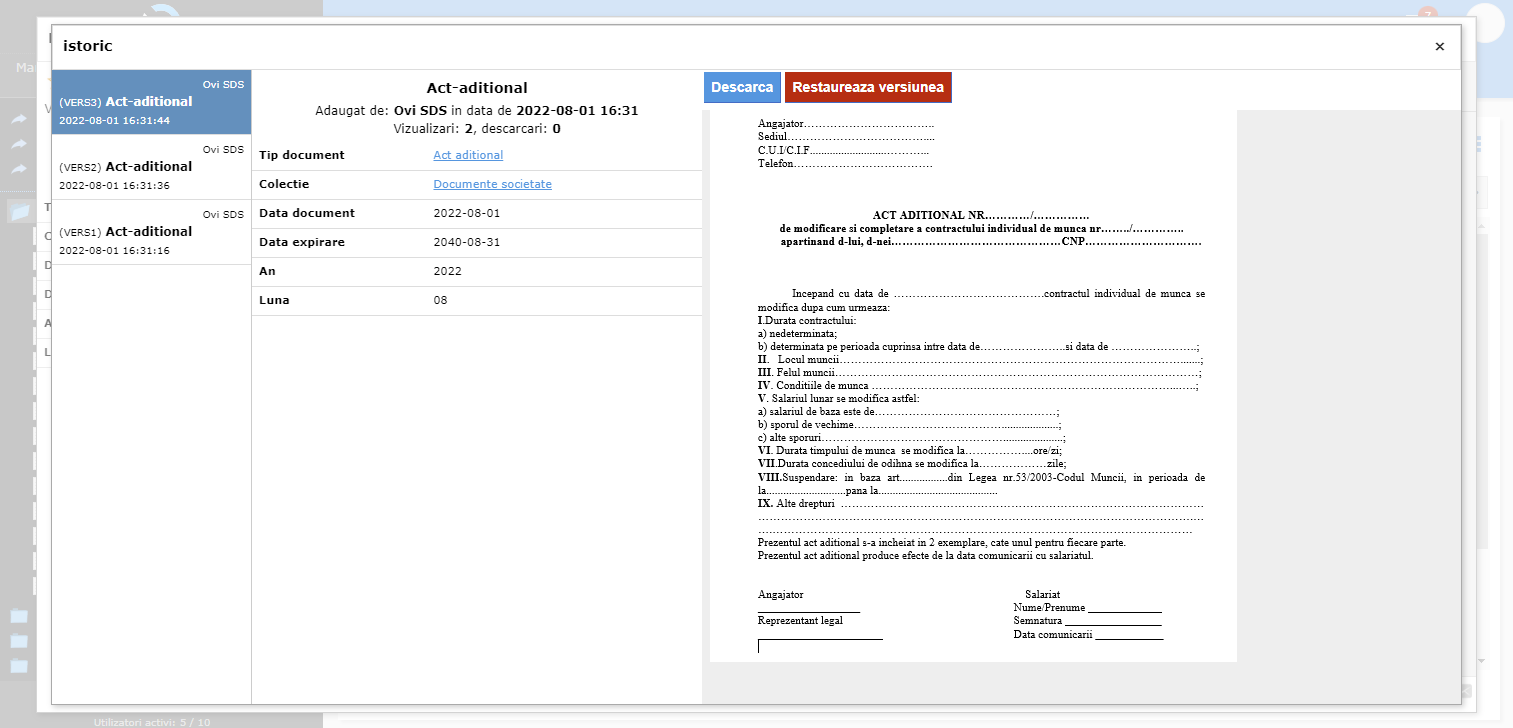Viewport: 1513px width, 728px height.
Task: Select VERS3 Act-aditional version entry
Action: click(x=151, y=102)
